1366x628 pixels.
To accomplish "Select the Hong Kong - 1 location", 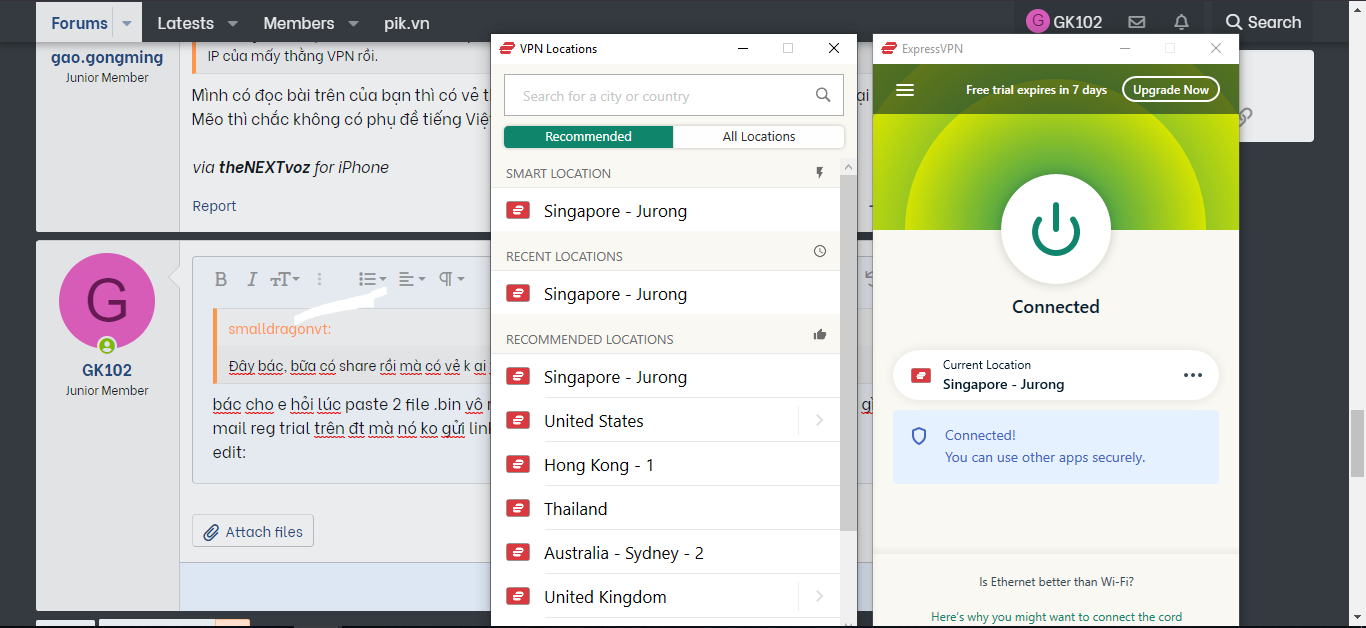I will coord(665,465).
